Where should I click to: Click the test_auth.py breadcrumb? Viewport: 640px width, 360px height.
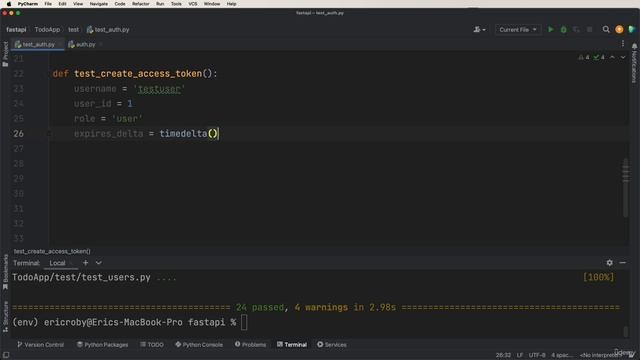pos(108,29)
